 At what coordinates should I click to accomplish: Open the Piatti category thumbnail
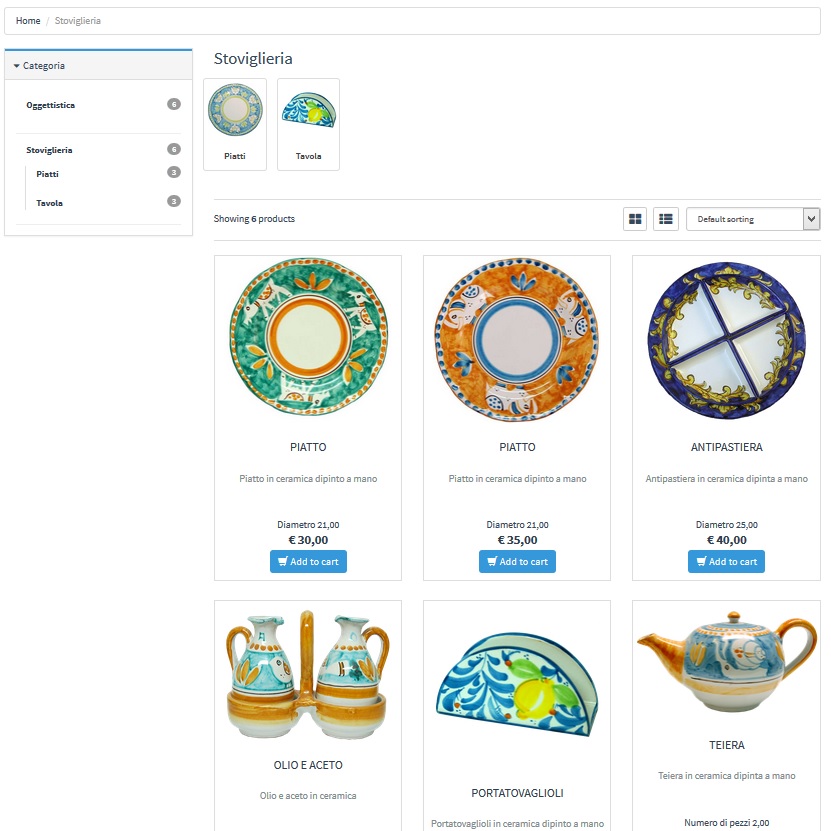(x=235, y=124)
